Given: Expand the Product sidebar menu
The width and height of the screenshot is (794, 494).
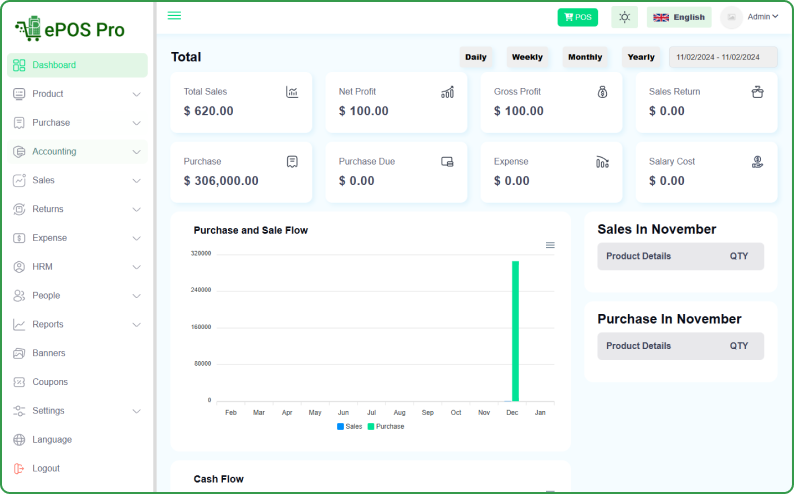Looking at the screenshot, I should click(x=77, y=94).
